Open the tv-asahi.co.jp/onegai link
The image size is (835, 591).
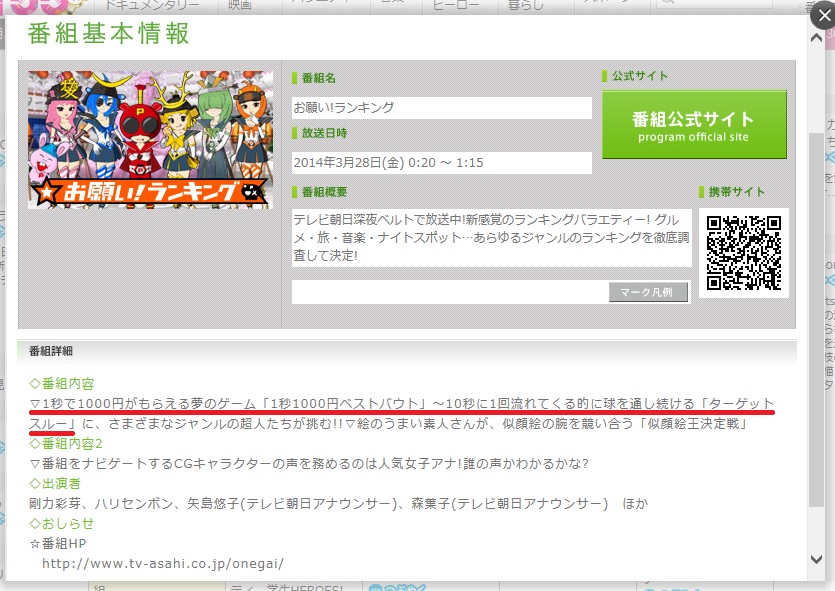click(x=163, y=563)
